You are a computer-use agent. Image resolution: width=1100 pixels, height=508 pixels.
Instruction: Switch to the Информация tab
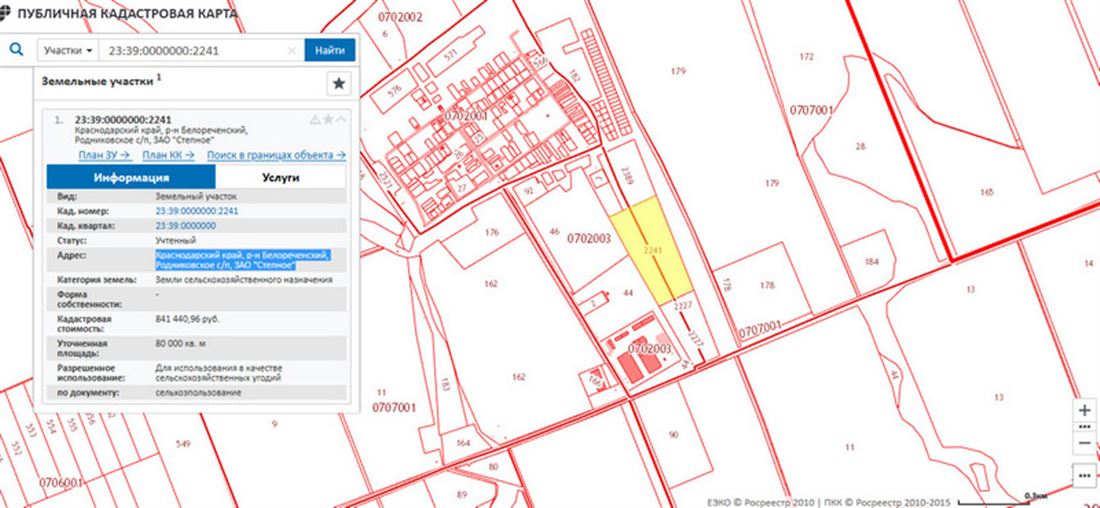click(131, 177)
